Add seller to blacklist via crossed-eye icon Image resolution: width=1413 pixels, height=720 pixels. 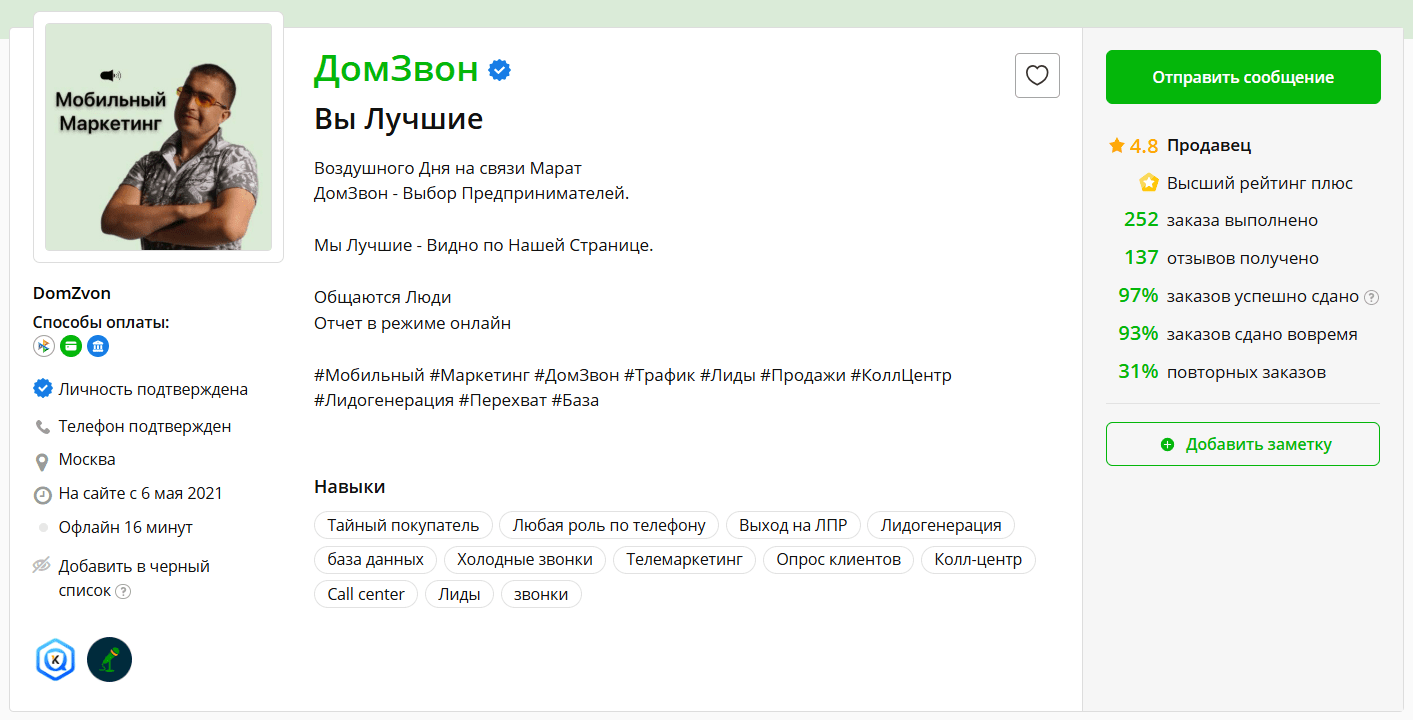click(x=42, y=566)
